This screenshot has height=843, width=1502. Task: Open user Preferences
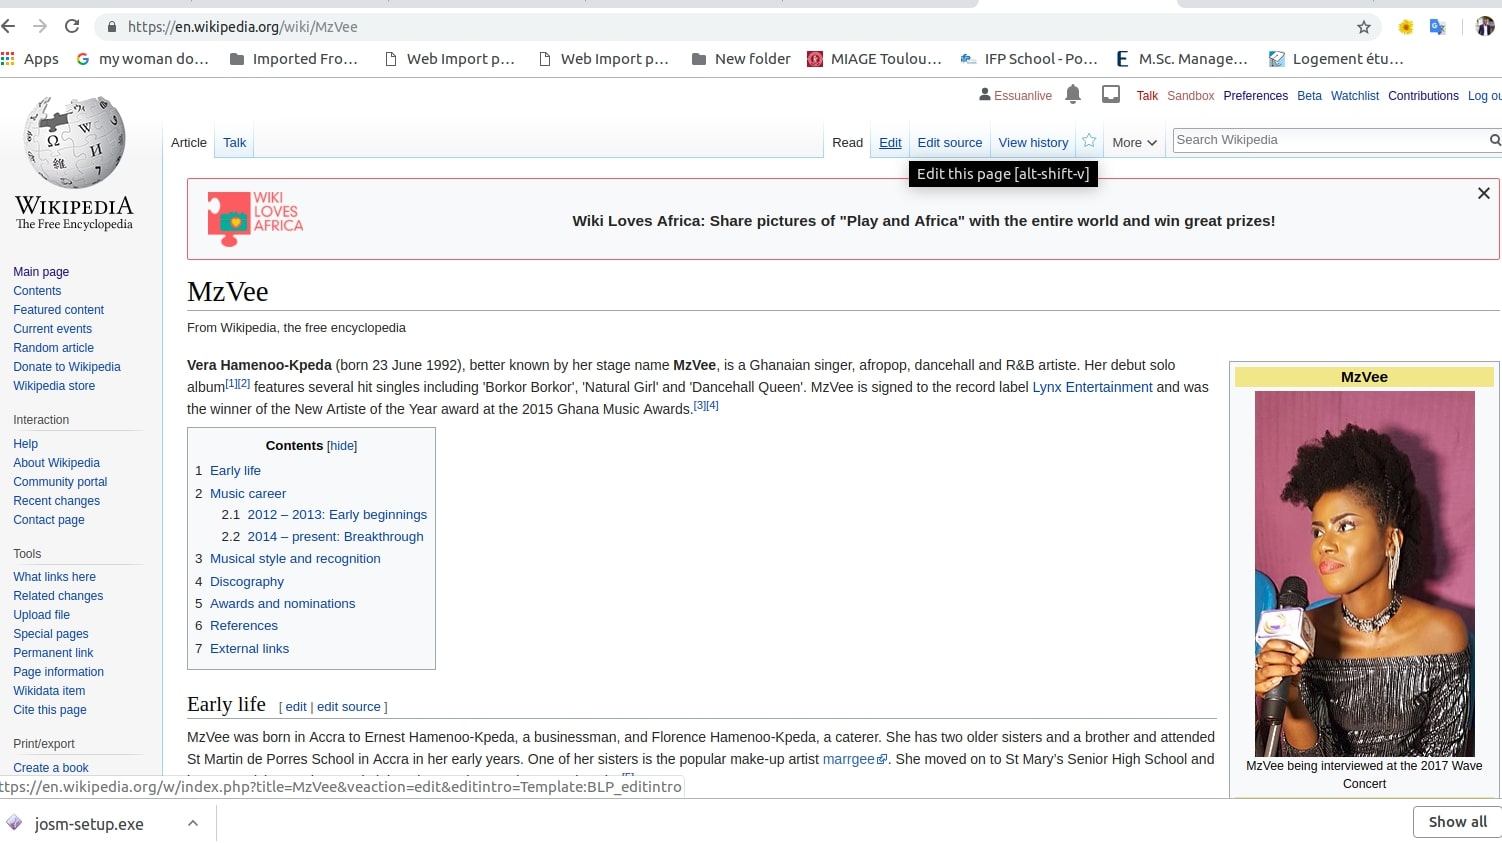1255,96
